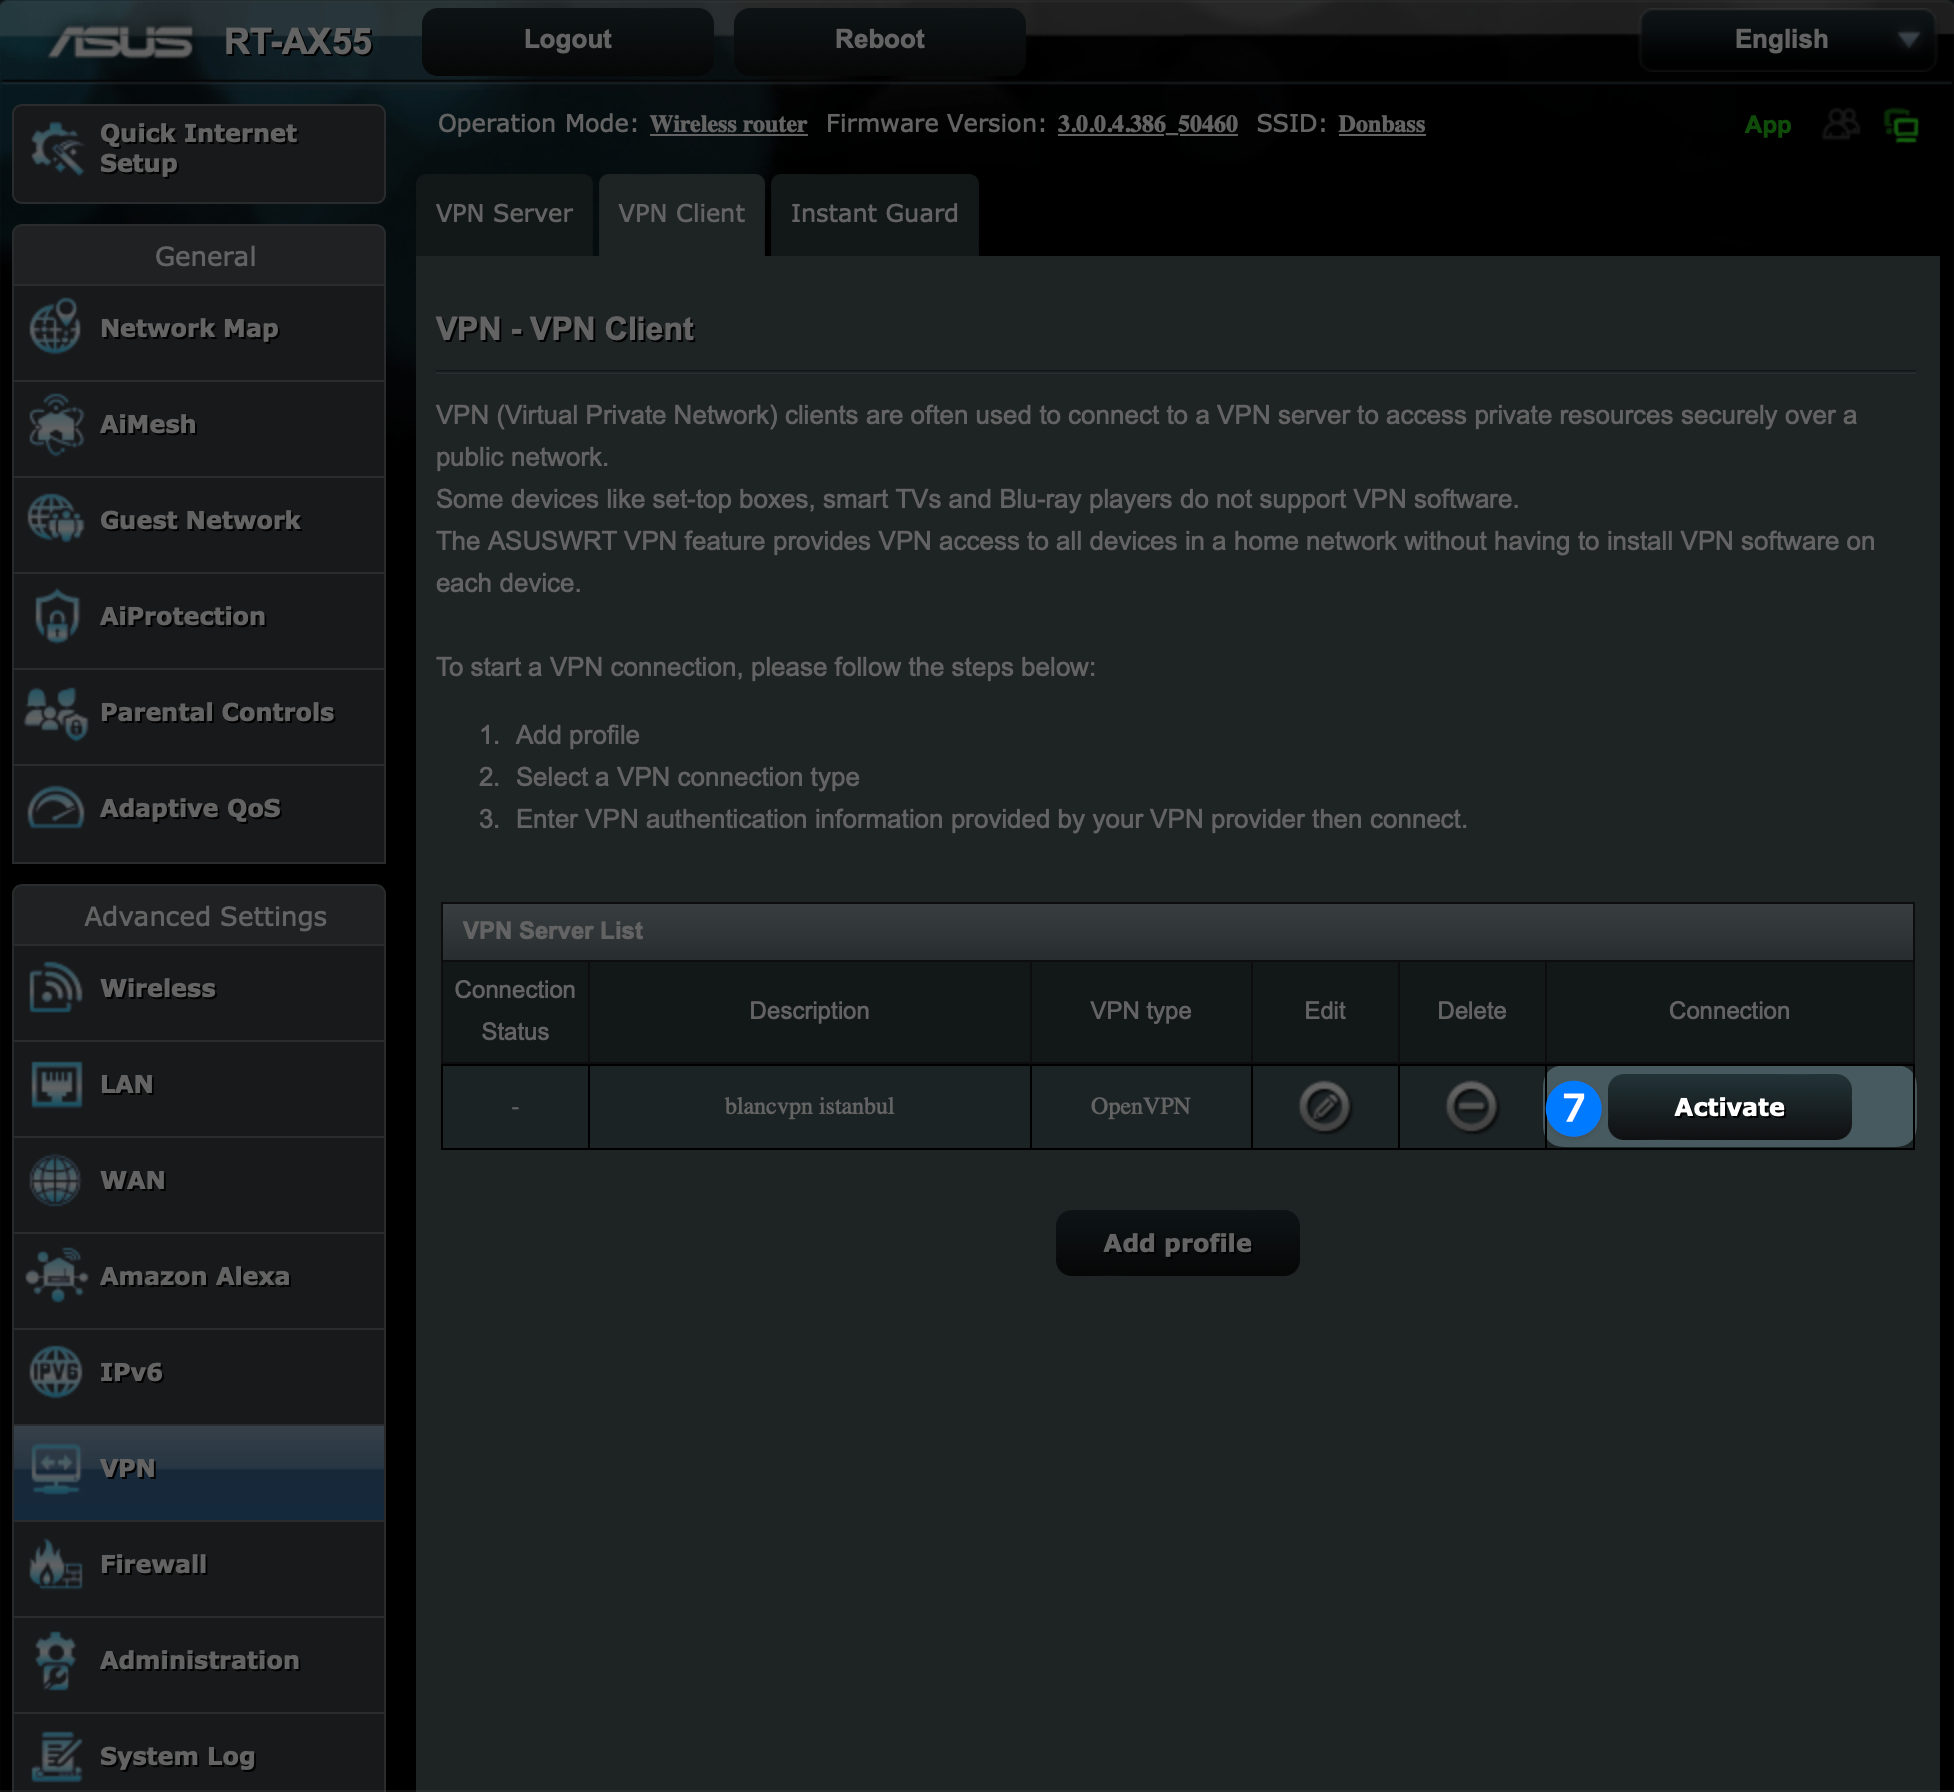The width and height of the screenshot is (1954, 1792).
Task: Switch to the VPN Server tab
Action: 504,214
